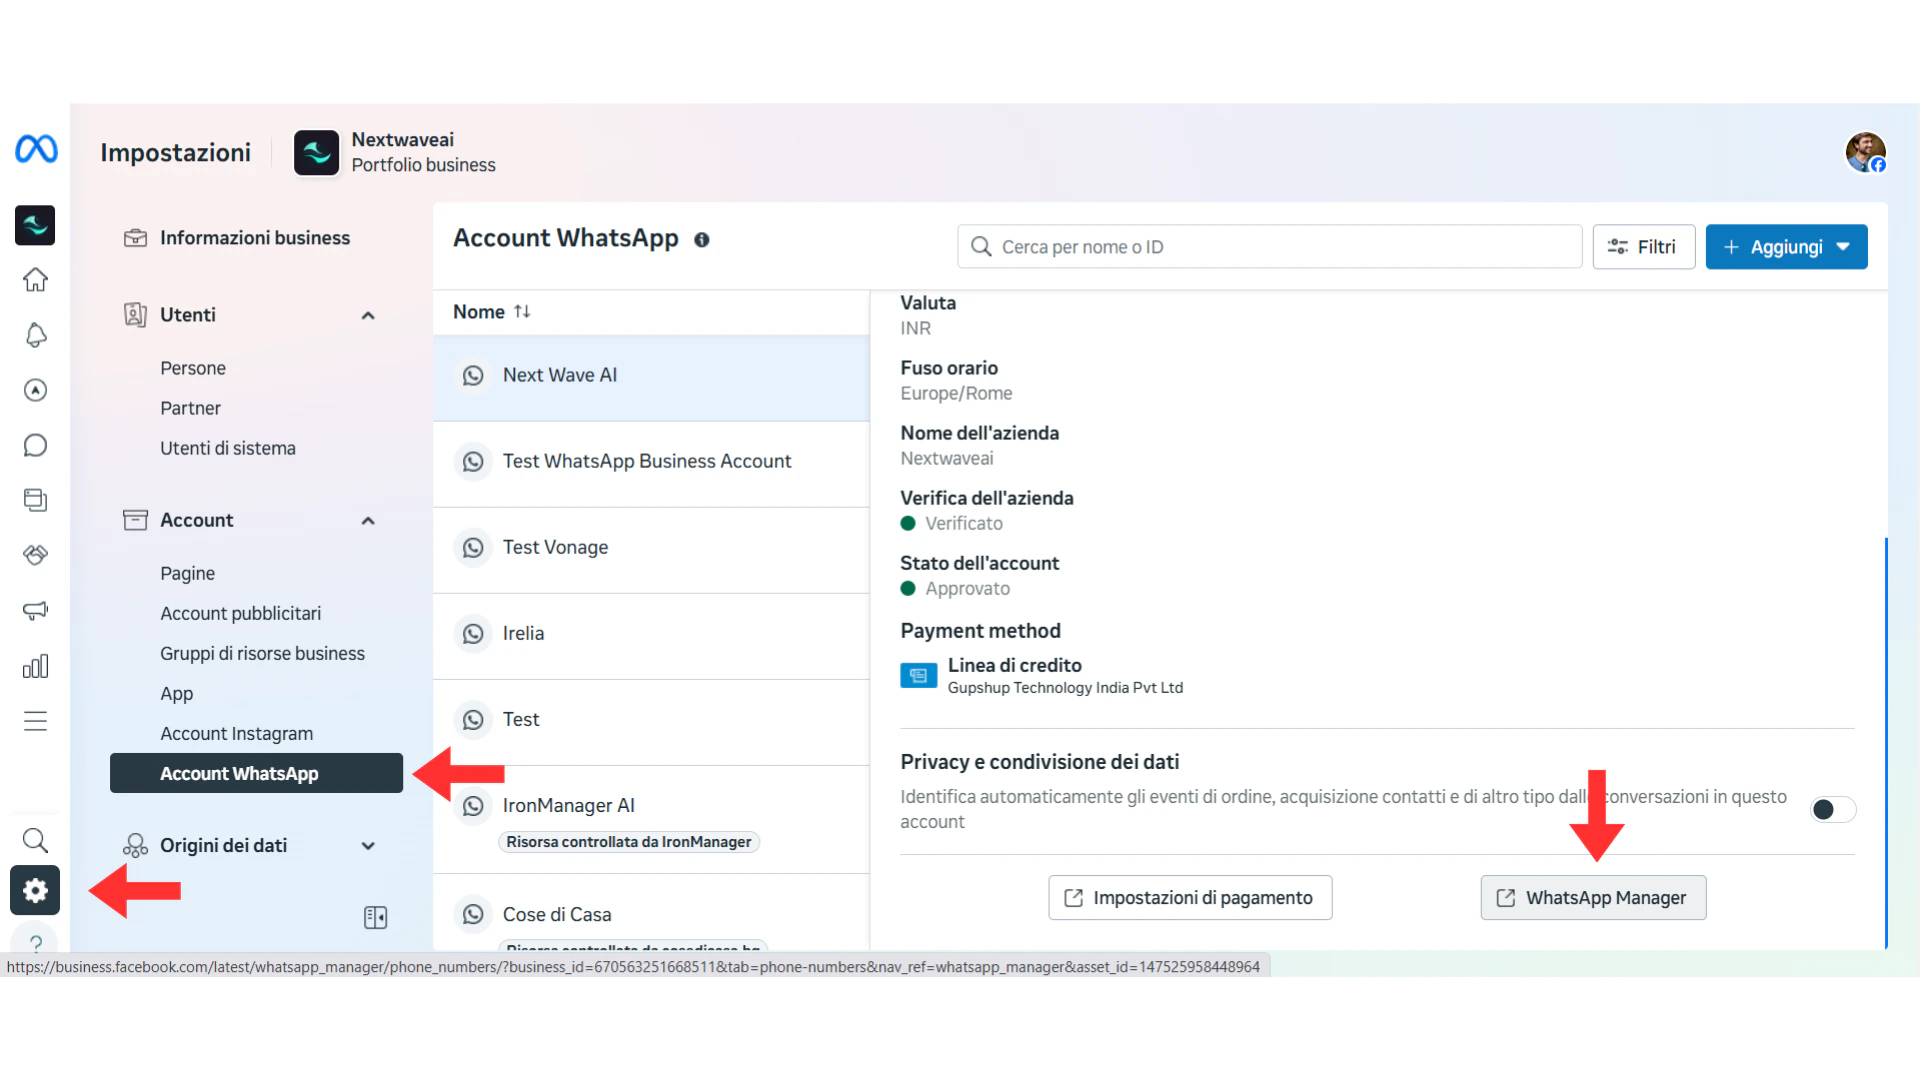The height and width of the screenshot is (1080, 1920).
Task: Click the Meta logo icon
Action: pos(36,149)
